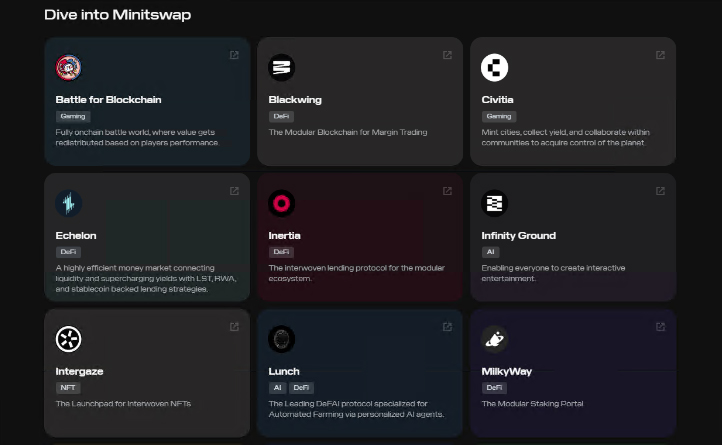722x445 pixels.
Task: Click the MilkyWay planet logo icon
Action: pos(495,339)
